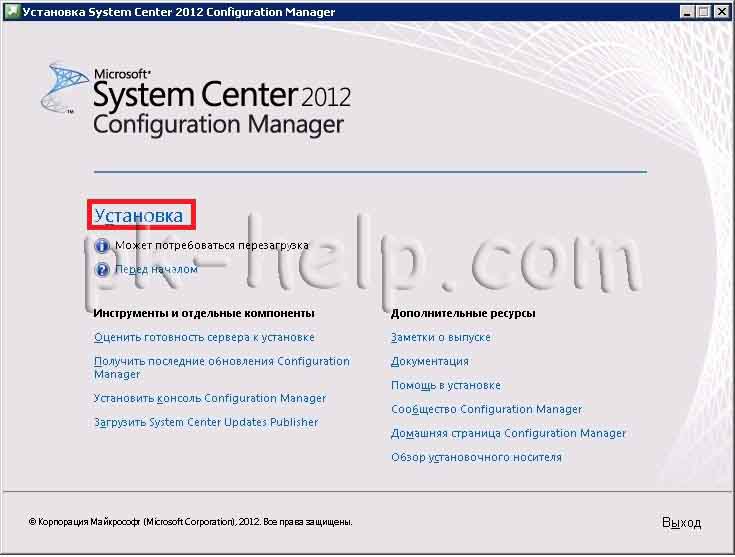Open the Перед началом link
This screenshot has height=557, width=735.
point(156,270)
